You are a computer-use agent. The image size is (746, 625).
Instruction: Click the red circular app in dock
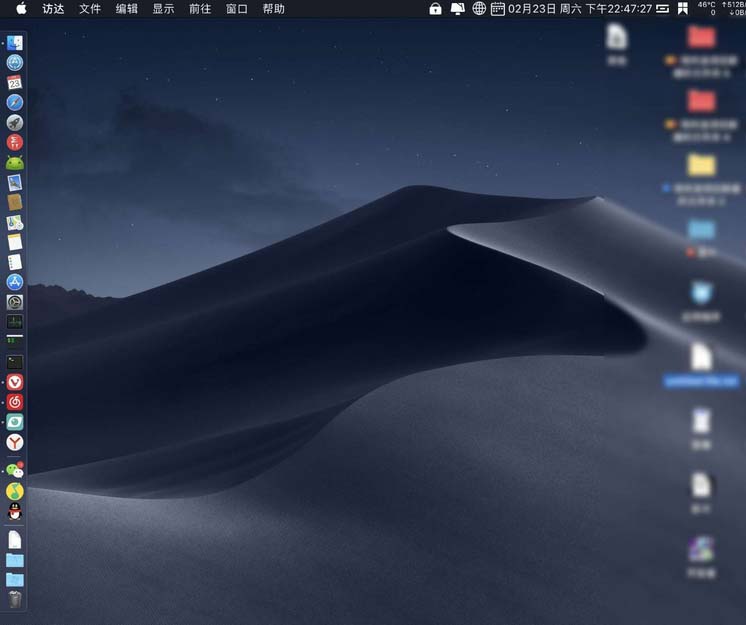click(x=15, y=142)
